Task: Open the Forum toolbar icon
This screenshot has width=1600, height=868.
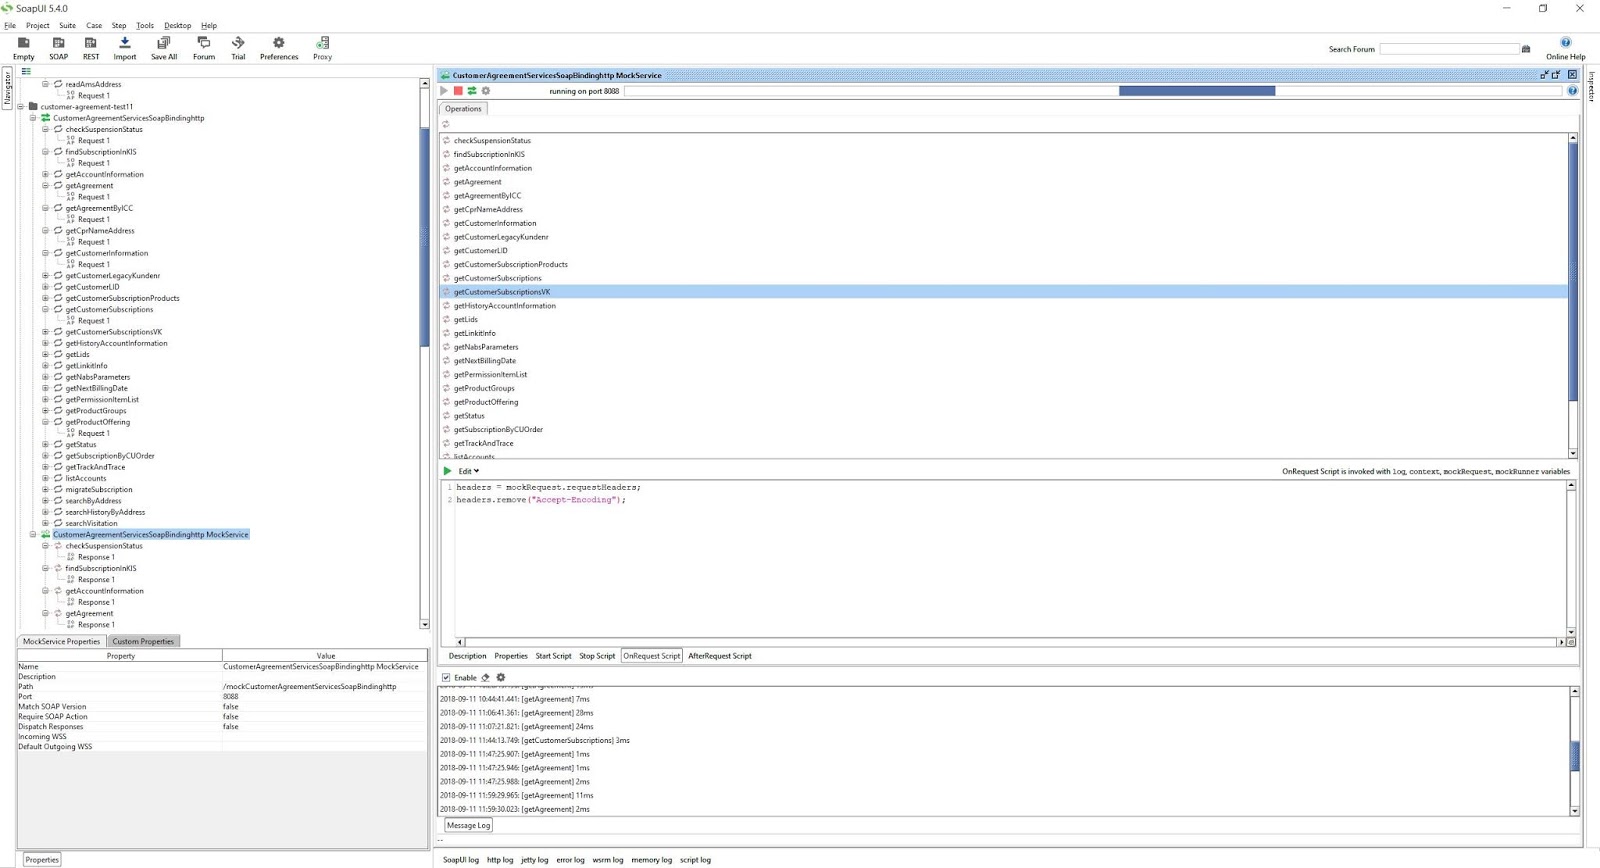Action: pyautogui.click(x=204, y=48)
